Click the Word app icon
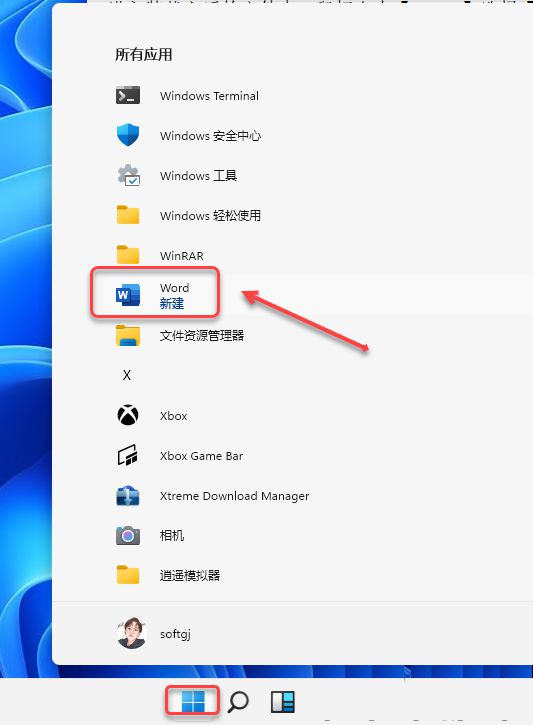The height and width of the screenshot is (725, 533). [128, 295]
